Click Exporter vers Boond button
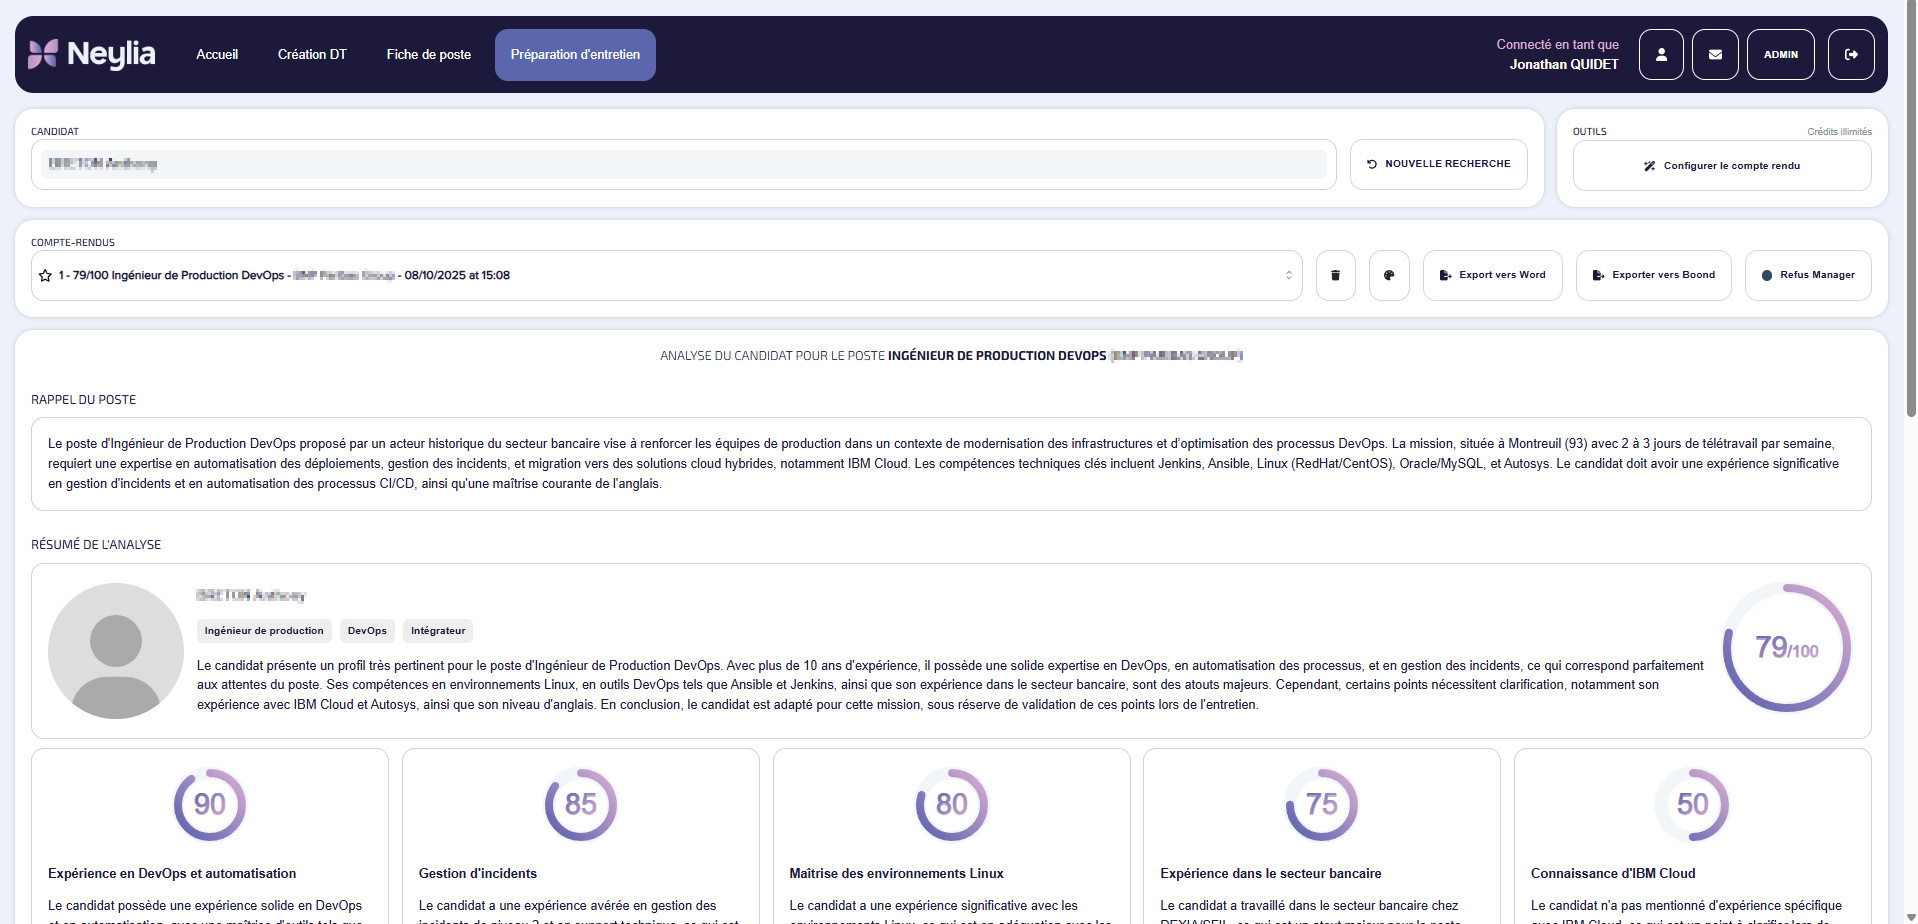The image size is (1918, 924). coord(1653,275)
